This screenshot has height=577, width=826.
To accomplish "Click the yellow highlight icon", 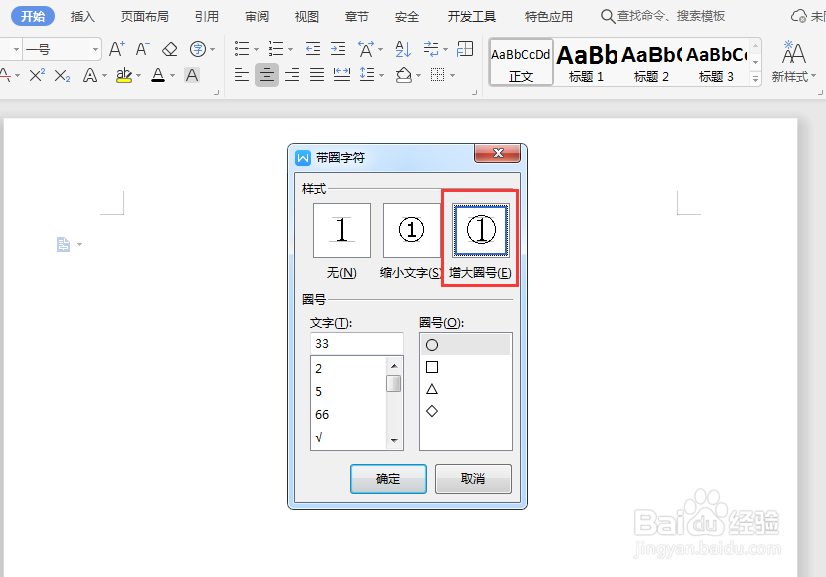I will 124,75.
